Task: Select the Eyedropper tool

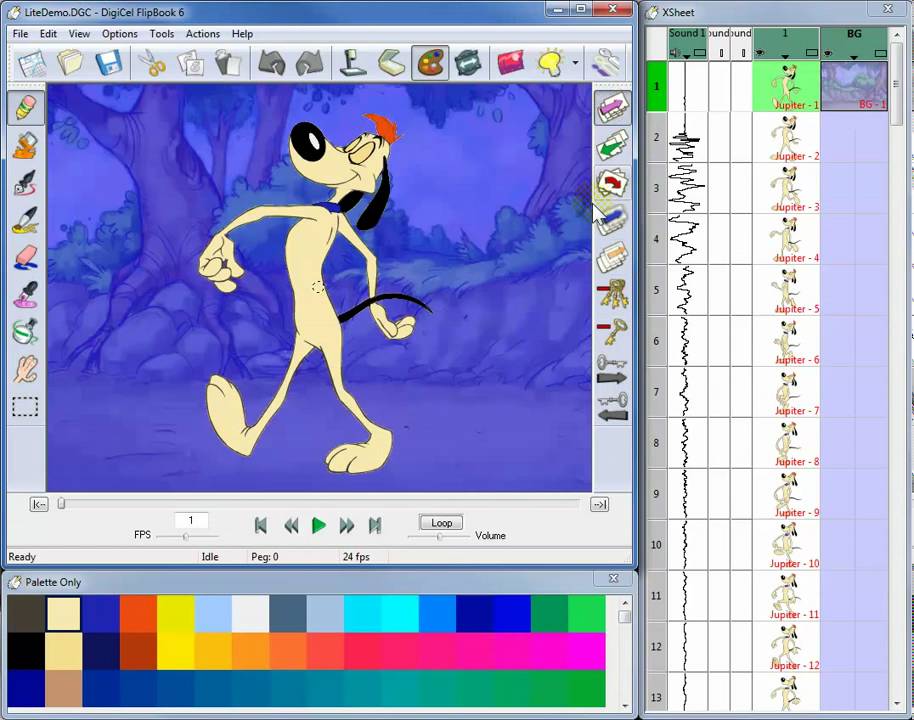Action: coord(26,294)
